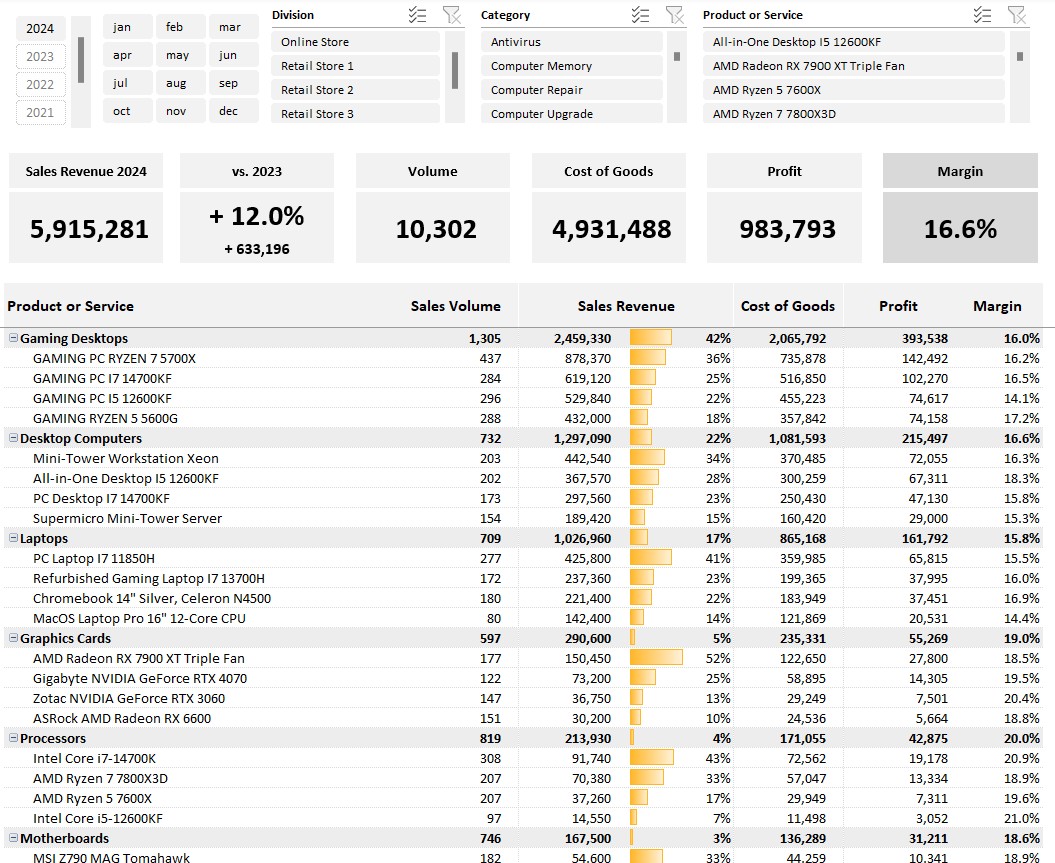Collapse the Gaming Desktops group

14,338
